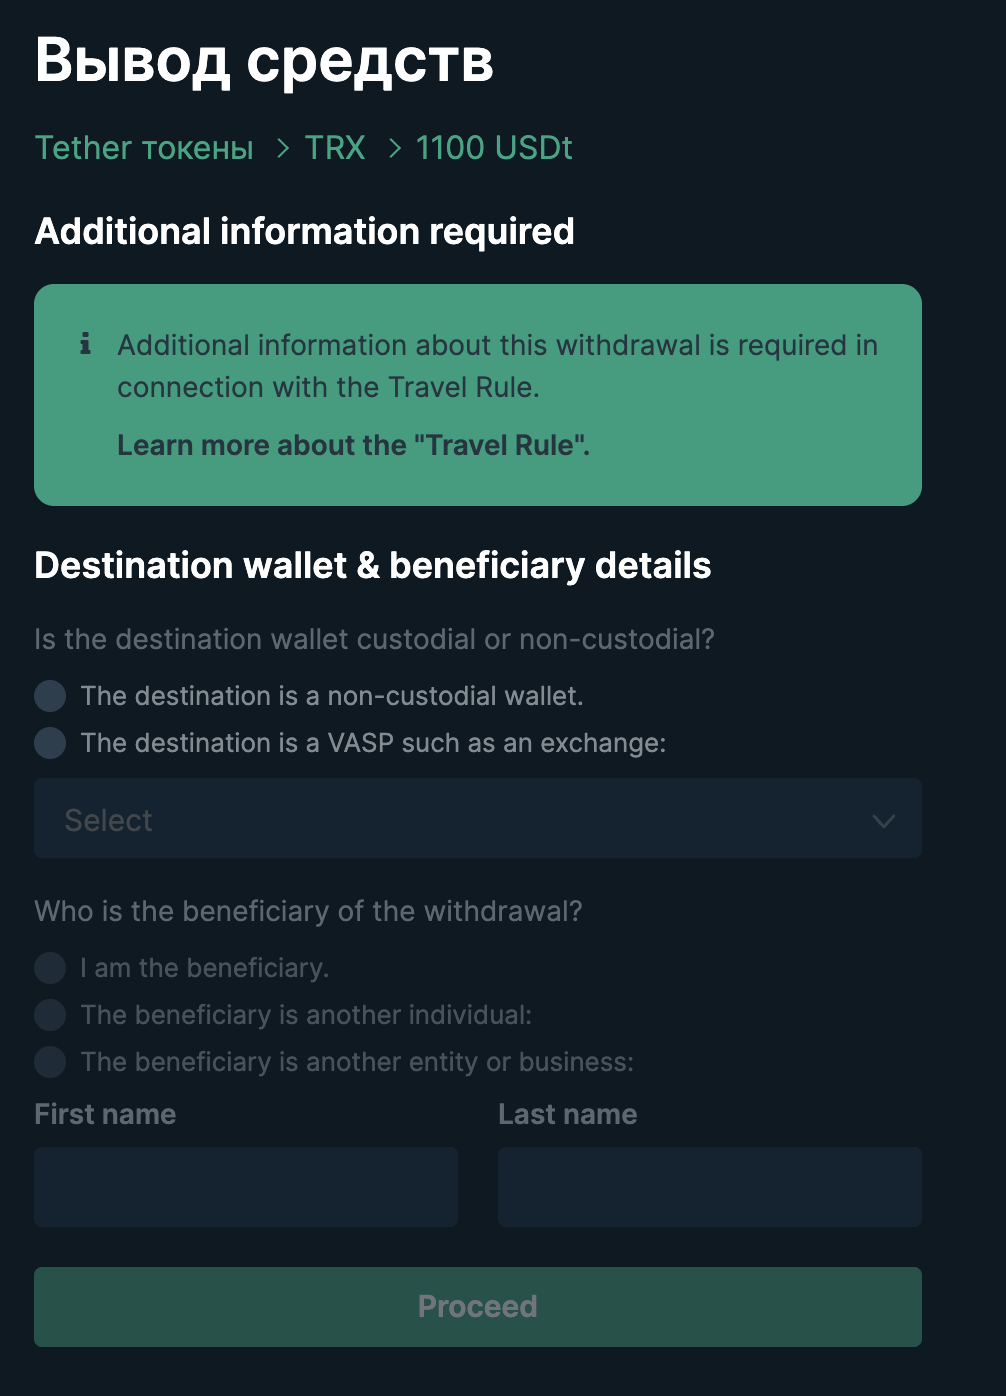Click the down arrow in the Select box

coord(883,821)
